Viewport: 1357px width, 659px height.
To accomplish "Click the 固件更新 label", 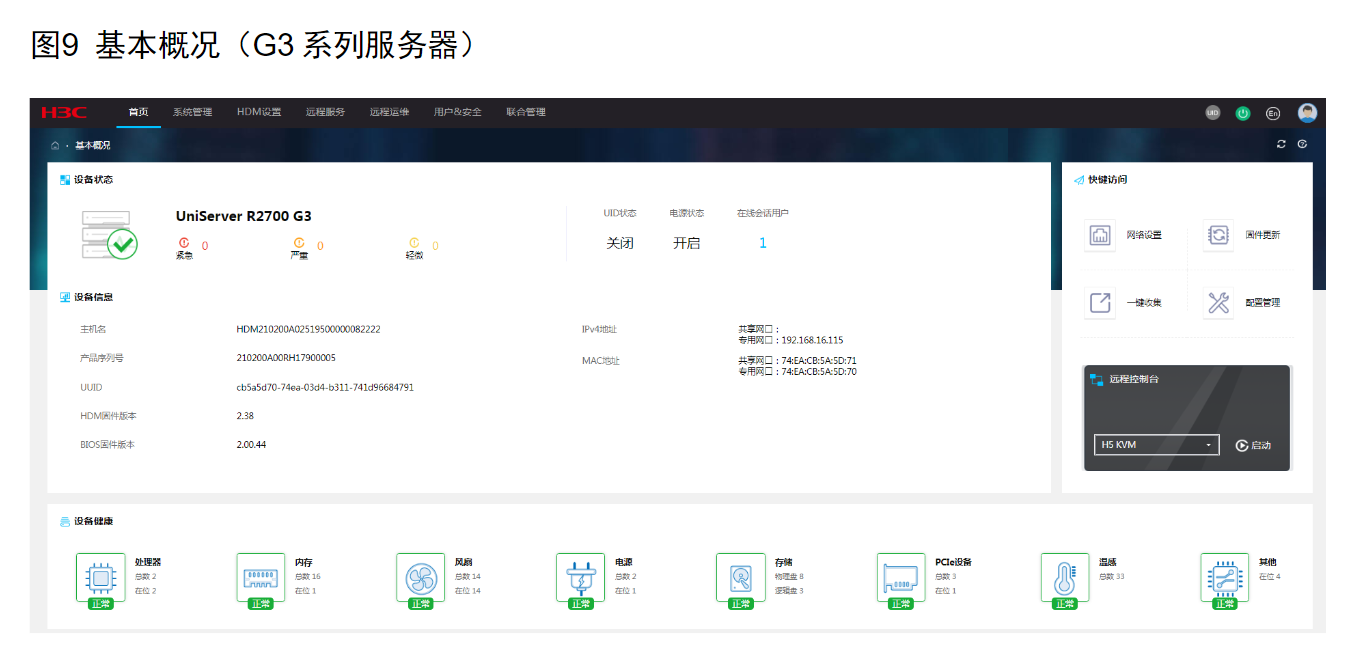I will (x=1262, y=235).
